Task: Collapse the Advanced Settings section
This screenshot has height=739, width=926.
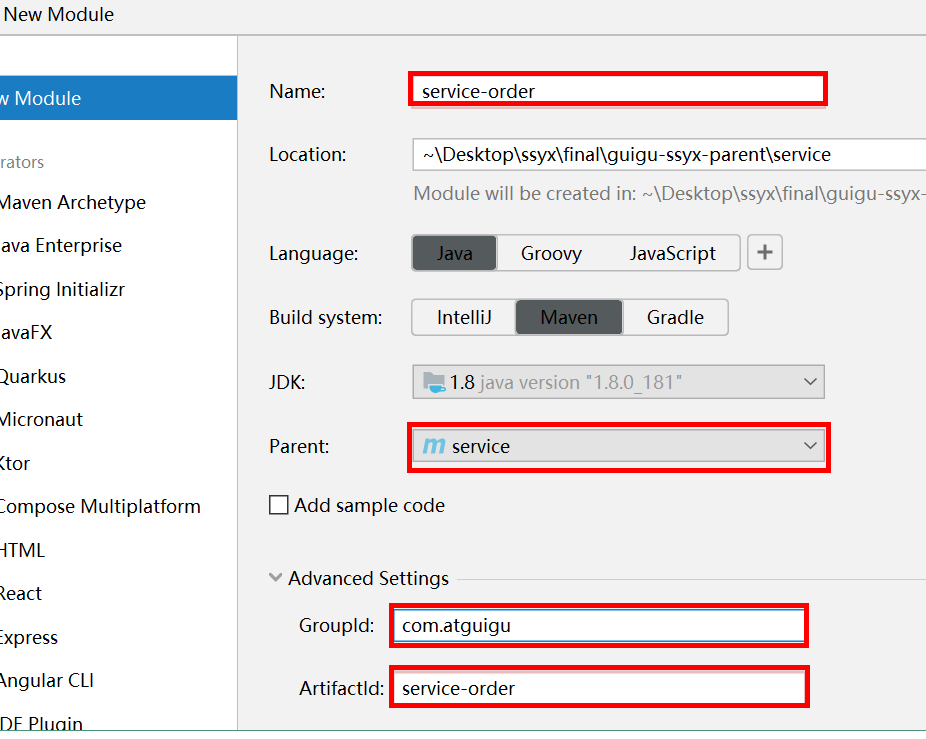Action: (x=276, y=578)
